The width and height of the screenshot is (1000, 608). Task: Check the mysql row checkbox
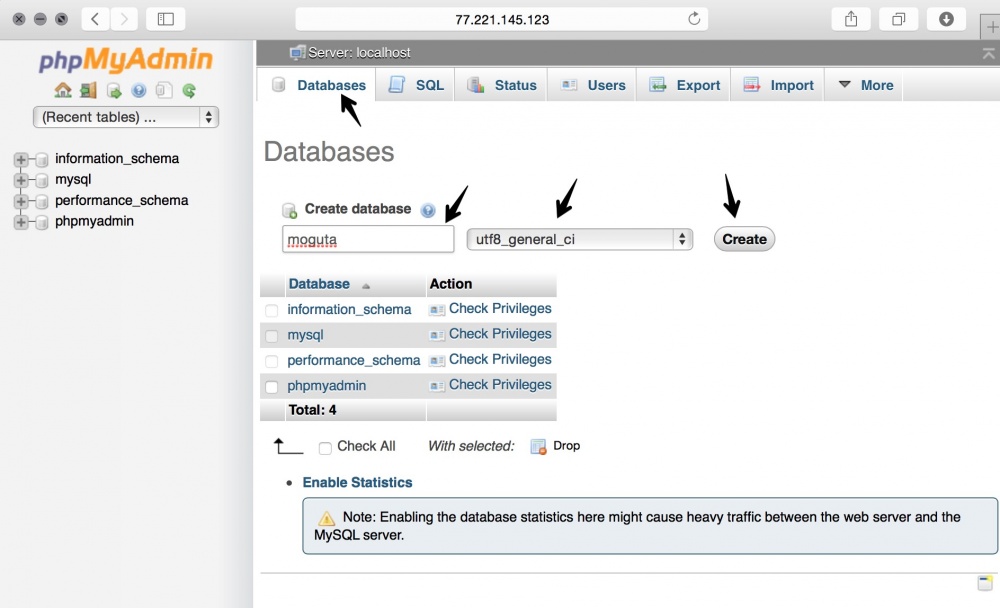tap(272, 336)
